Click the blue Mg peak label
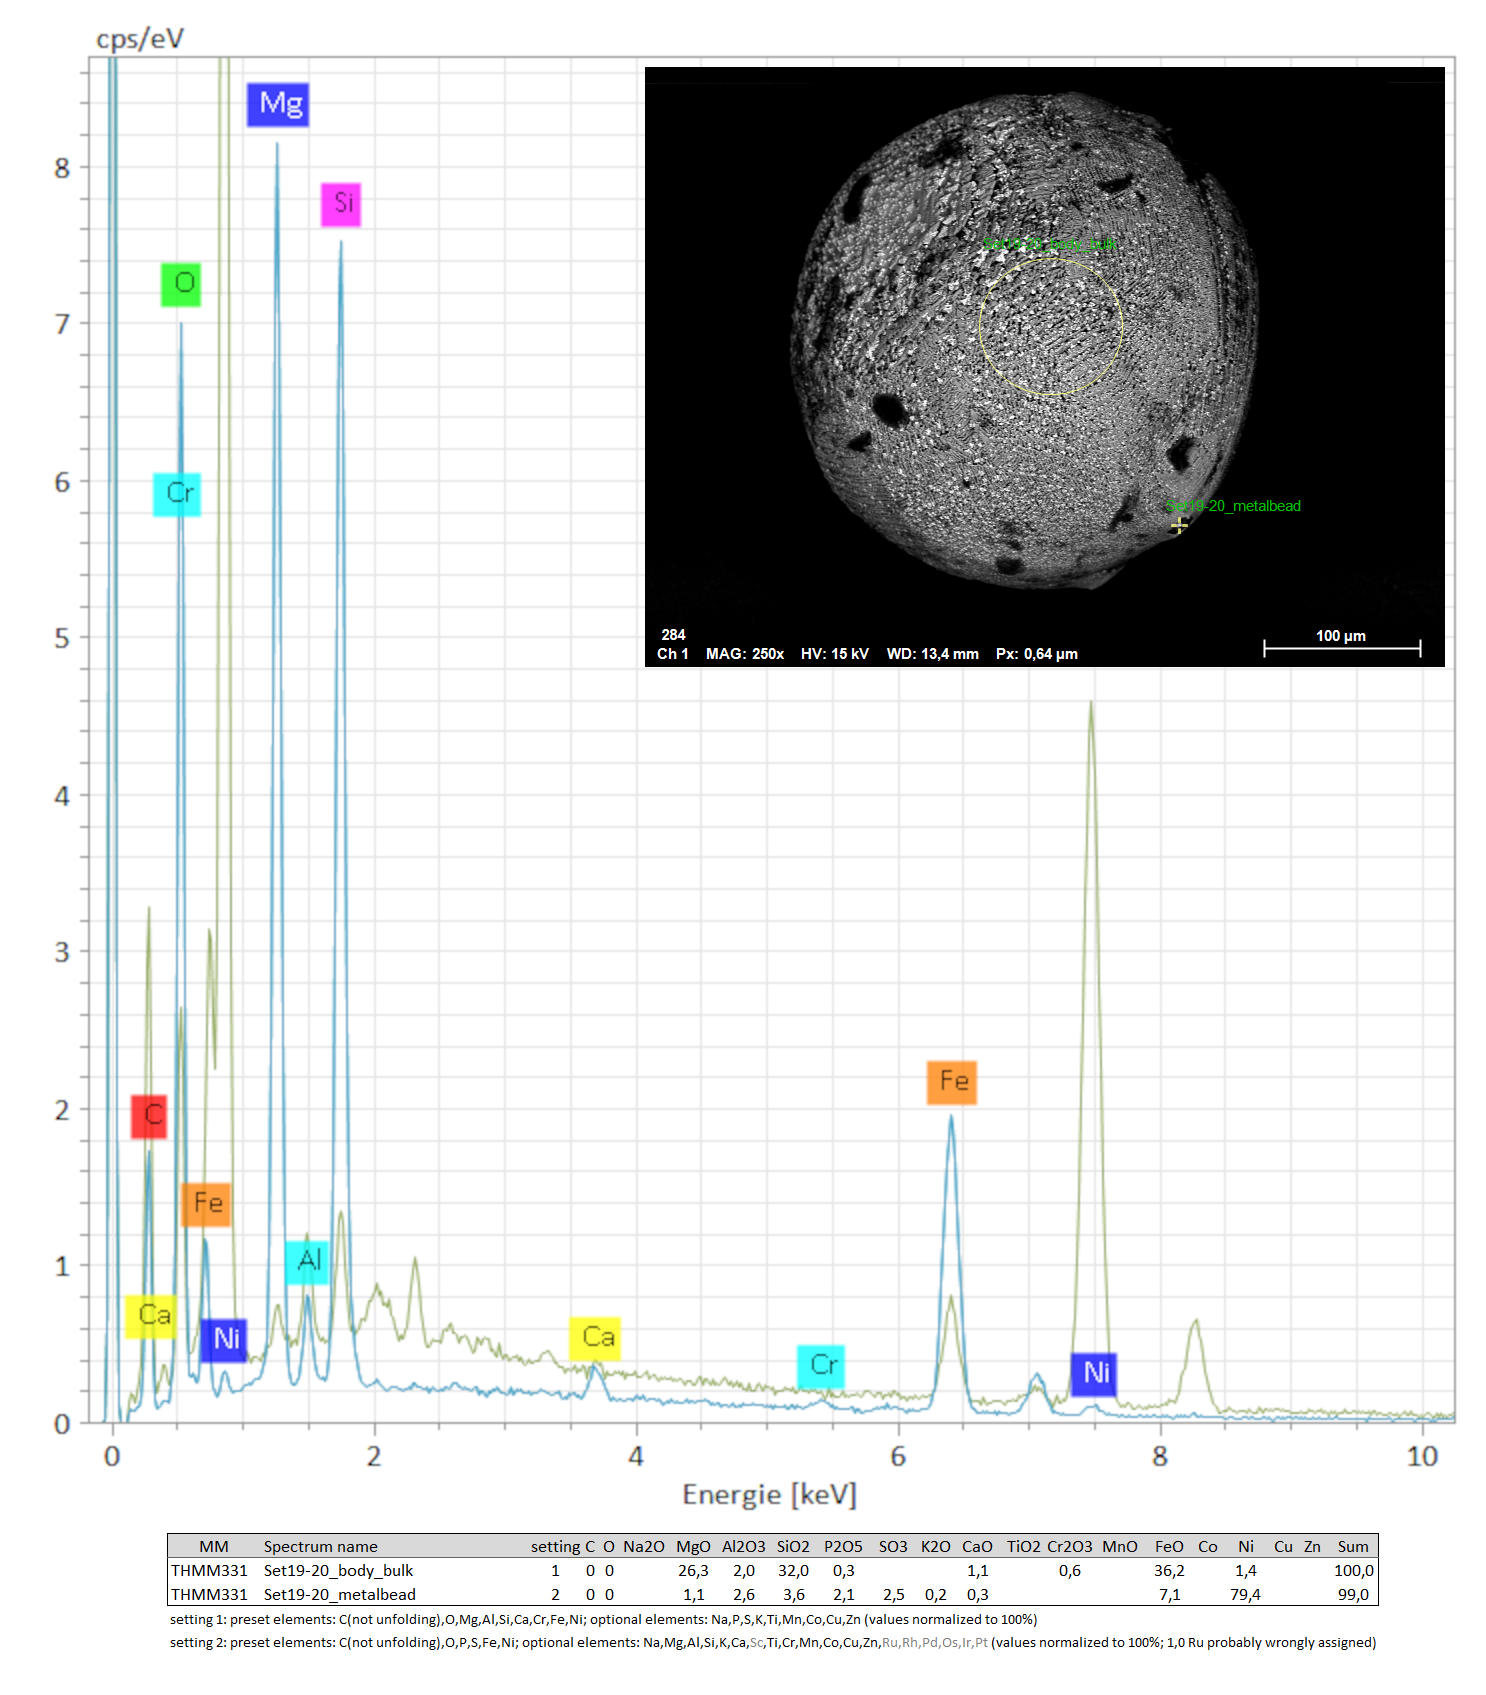Image resolution: width=1486 pixels, height=1695 pixels. (x=278, y=105)
